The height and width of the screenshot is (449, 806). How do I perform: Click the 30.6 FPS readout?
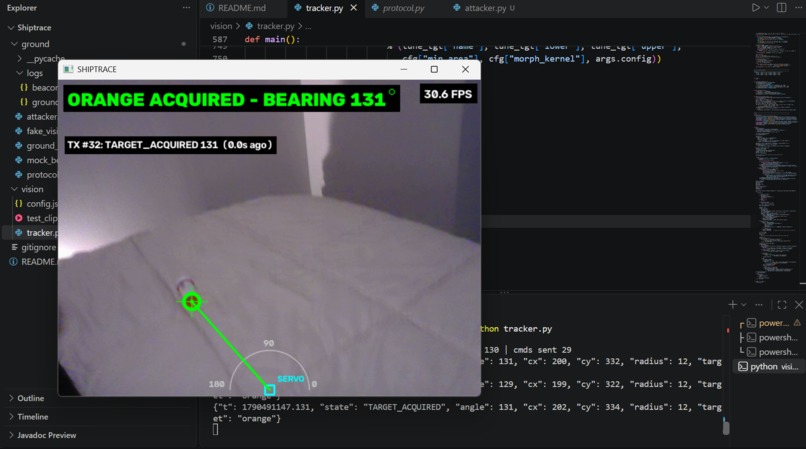448,94
